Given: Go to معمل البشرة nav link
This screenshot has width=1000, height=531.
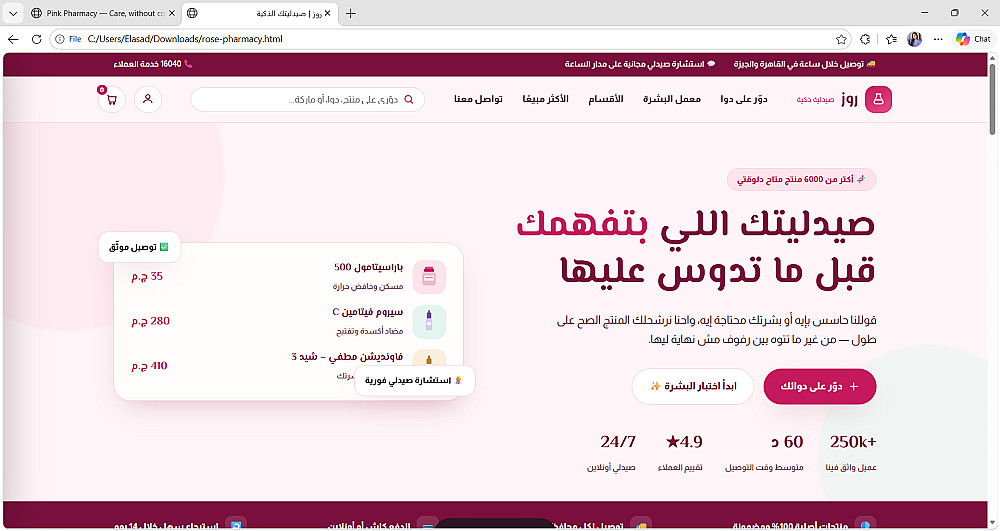Looking at the screenshot, I should [672, 99].
